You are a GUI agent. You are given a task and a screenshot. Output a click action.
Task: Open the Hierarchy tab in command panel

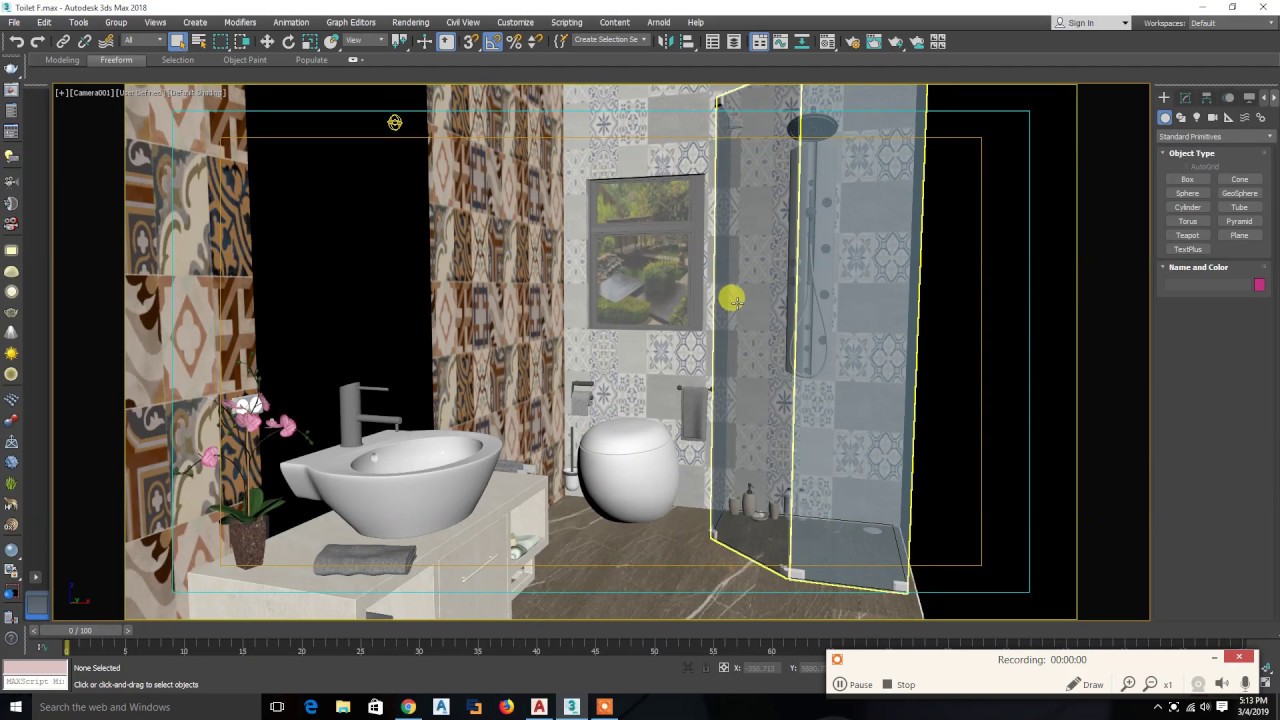[x=1207, y=97]
